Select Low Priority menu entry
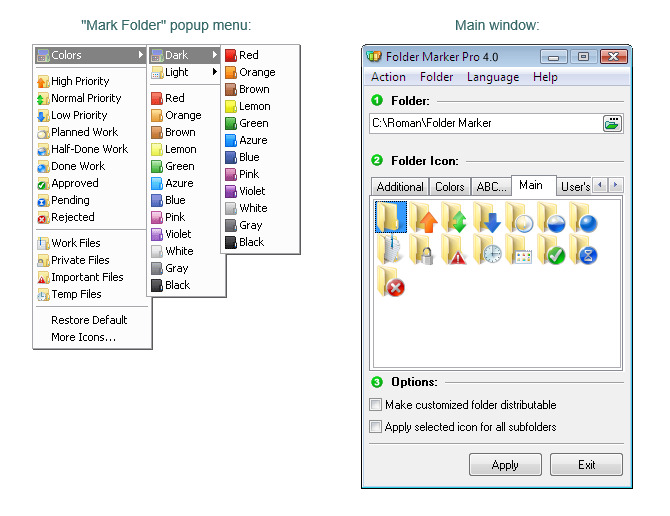The height and width of the screenshot is (516, 670). [91, 115]
